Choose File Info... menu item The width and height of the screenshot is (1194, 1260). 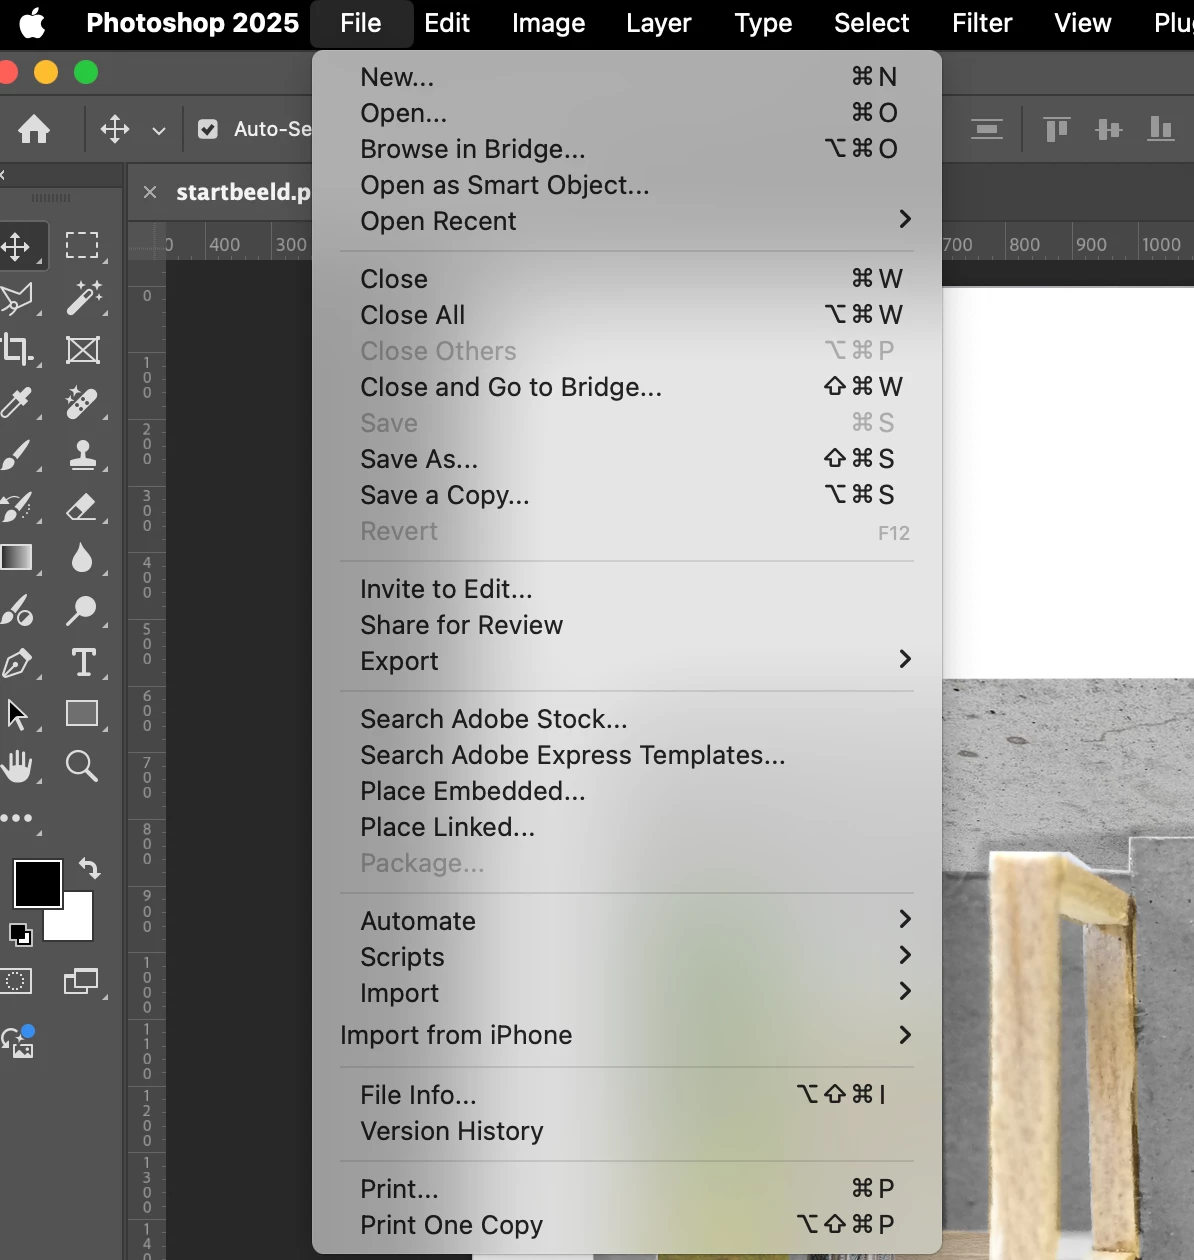[x=627, y=1095]
